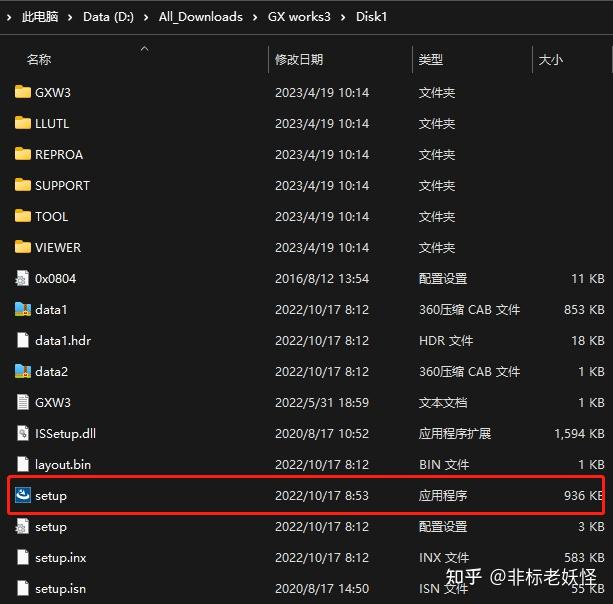The height and width of the screenshot is (604, 613).
Task: Click the 11 KB size cell
Action: coord(588,278)
